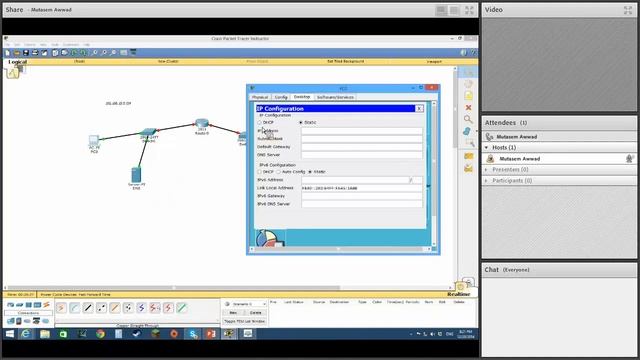Toggle full screen on the Video pod
Image resolution: width=640 pixels, height=360 pixels.
point(628,10)
